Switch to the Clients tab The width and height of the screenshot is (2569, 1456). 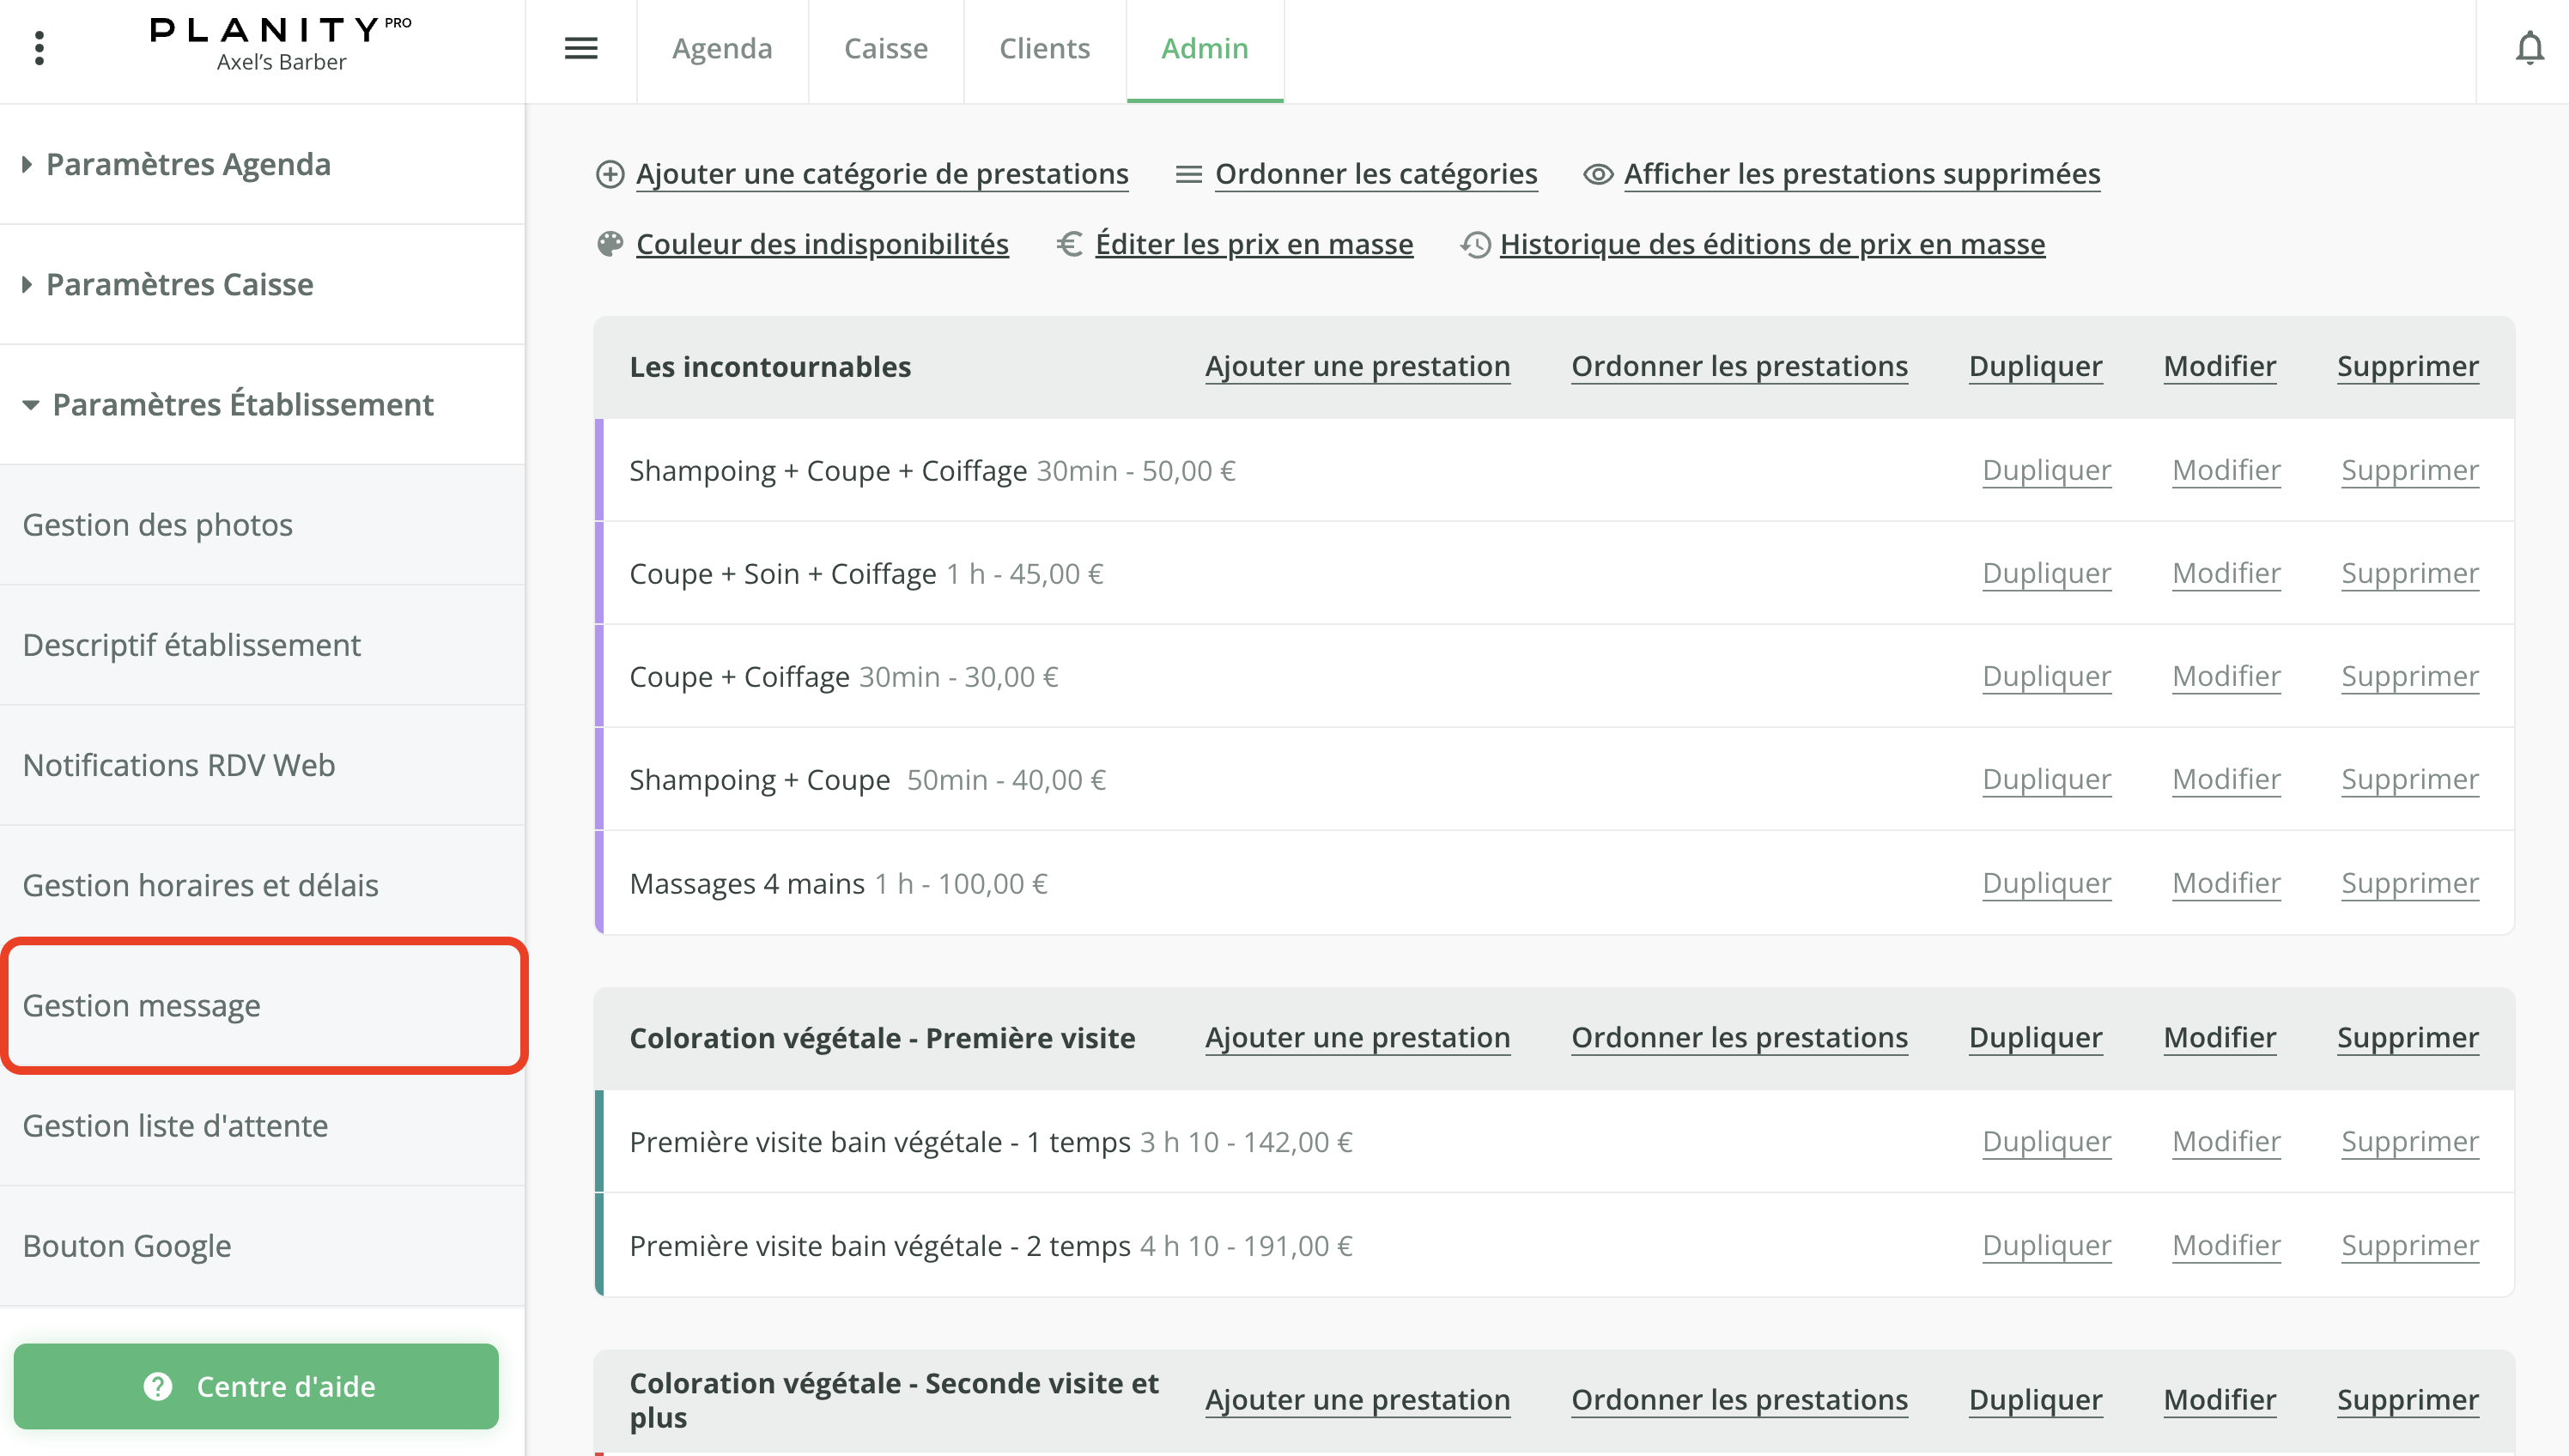click(1044, 48)
